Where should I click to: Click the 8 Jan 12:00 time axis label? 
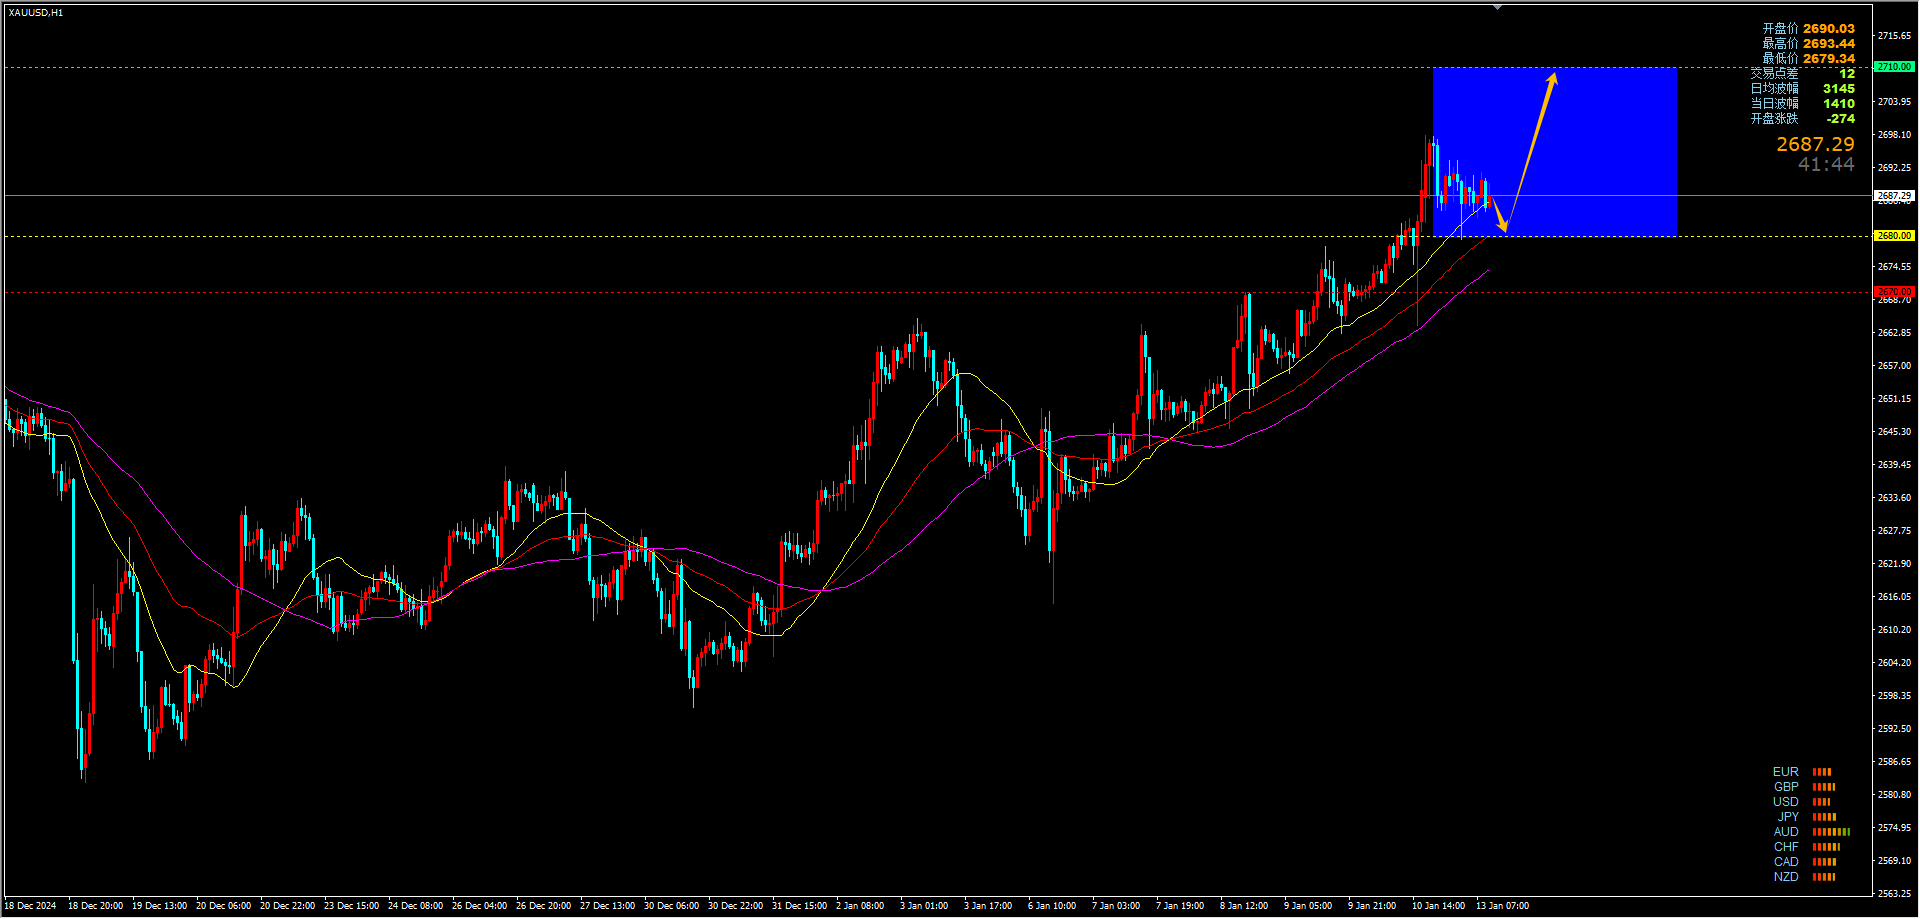coord(1244,906)
